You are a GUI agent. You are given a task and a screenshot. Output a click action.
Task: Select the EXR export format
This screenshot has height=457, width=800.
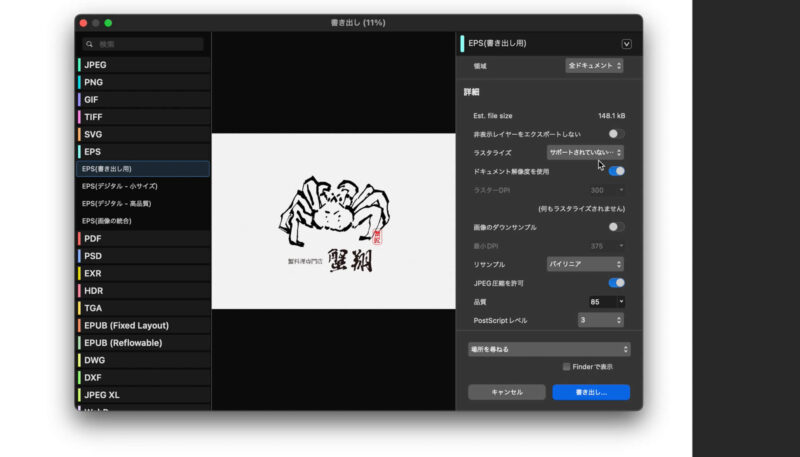(x=144, y=273)
